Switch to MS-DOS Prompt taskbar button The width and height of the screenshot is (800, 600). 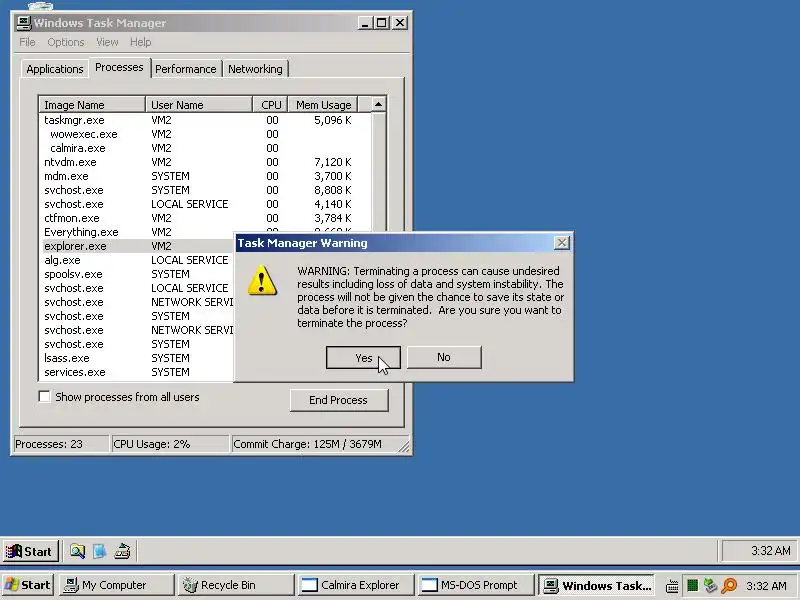(x=474, y=585)
